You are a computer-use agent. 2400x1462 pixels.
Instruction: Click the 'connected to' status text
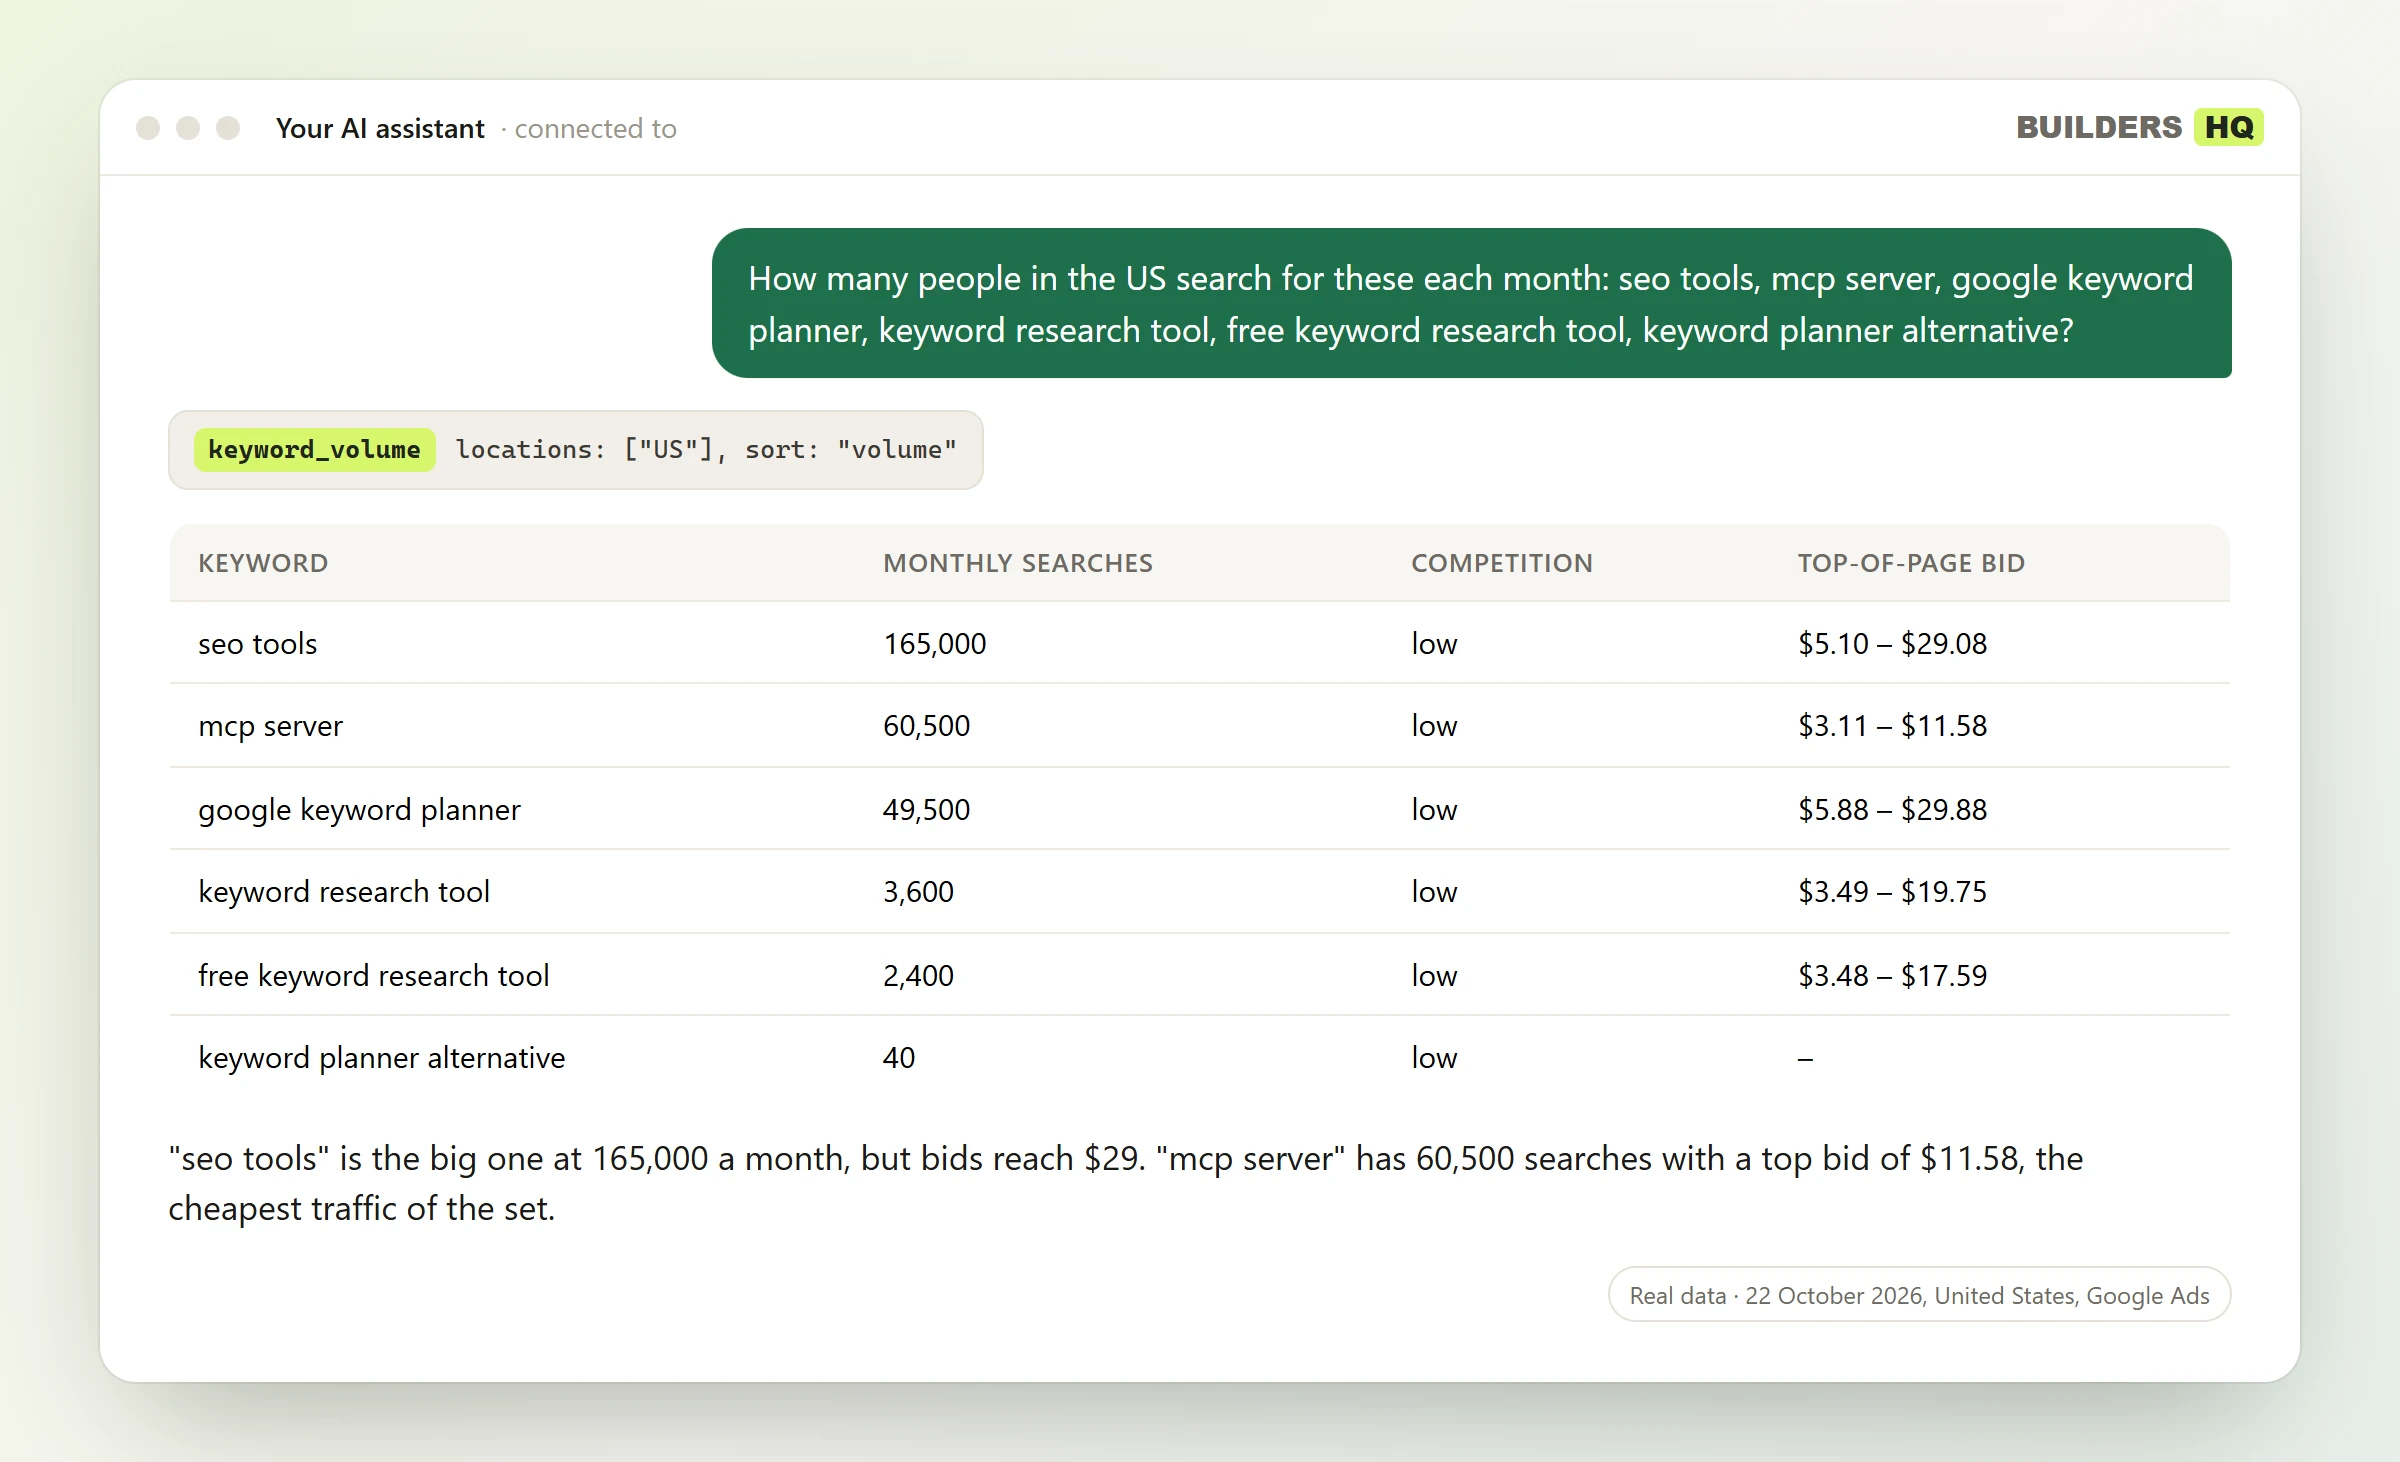(x=595, y=128)
